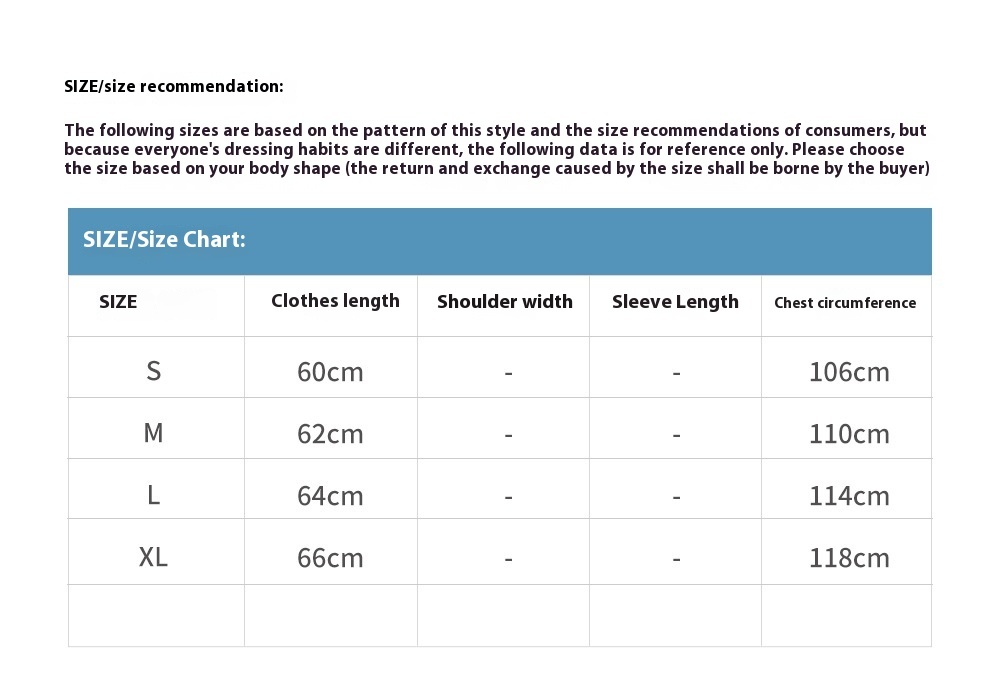The height and width of the screenshot is (674, 1000).
Task: Click the SIZE/size recommendation heading
Action: click(x=173, y=87)
